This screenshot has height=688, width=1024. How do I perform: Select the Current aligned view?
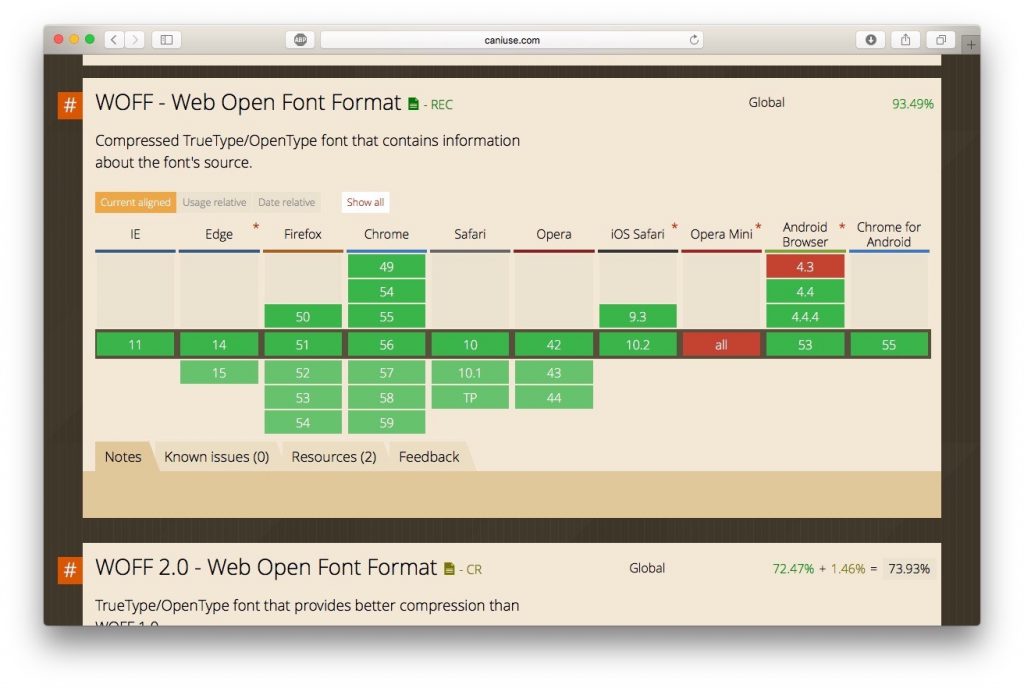(x=136, y=202)
